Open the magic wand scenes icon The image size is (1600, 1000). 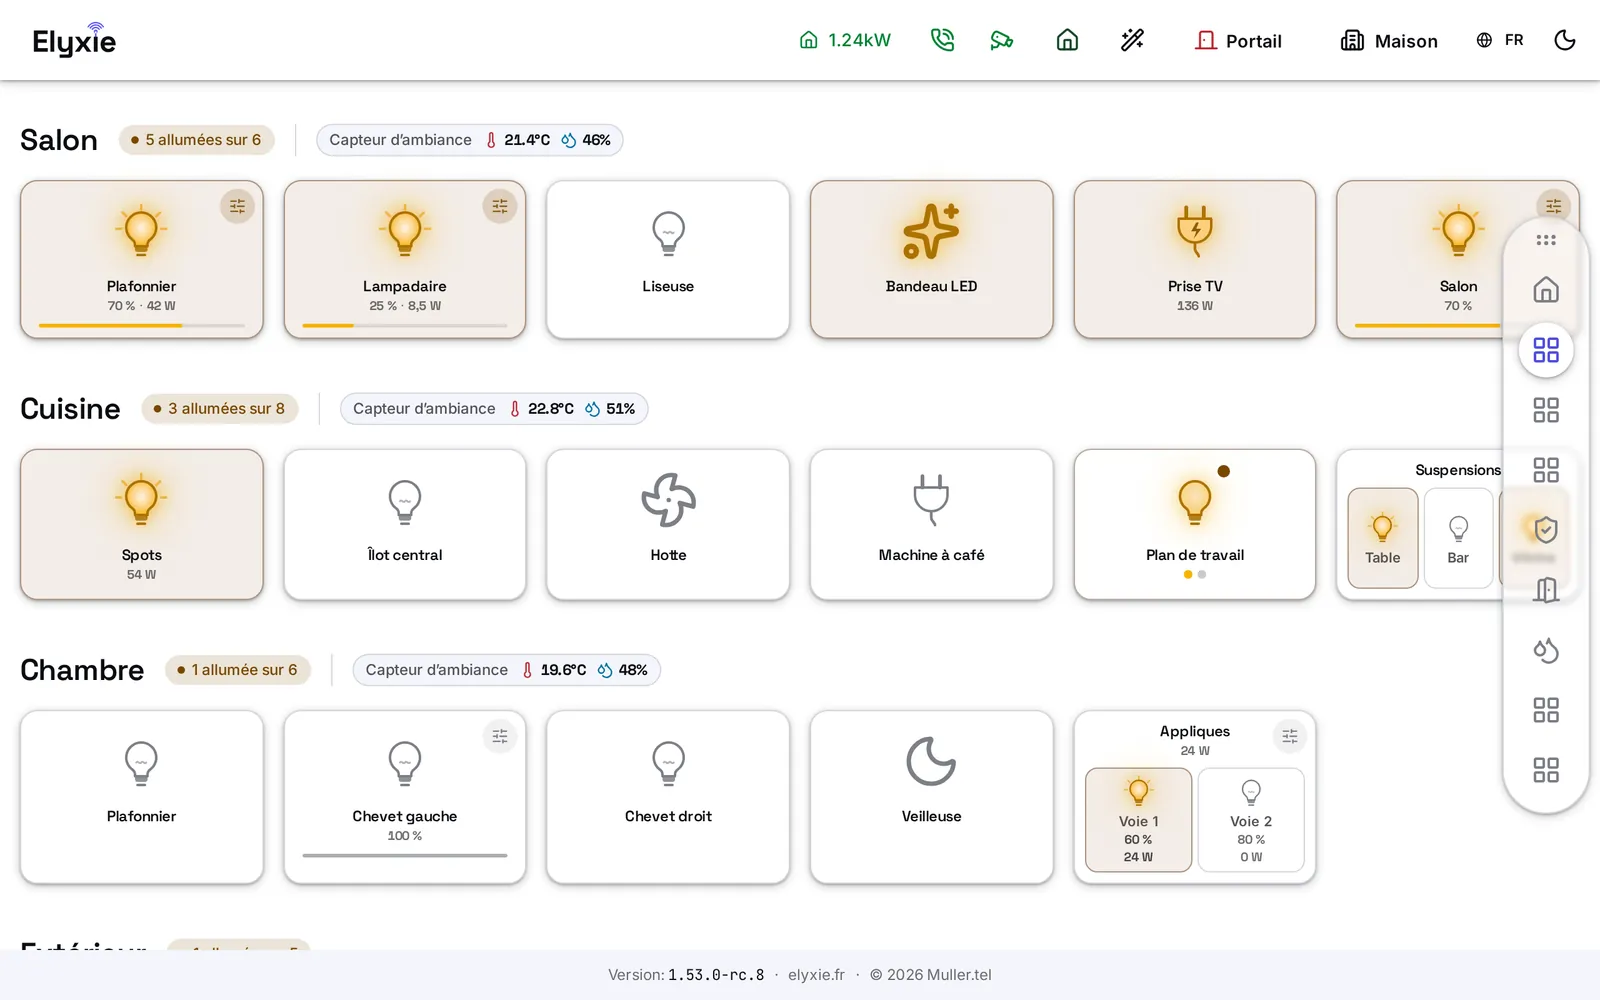(1132, 40)
